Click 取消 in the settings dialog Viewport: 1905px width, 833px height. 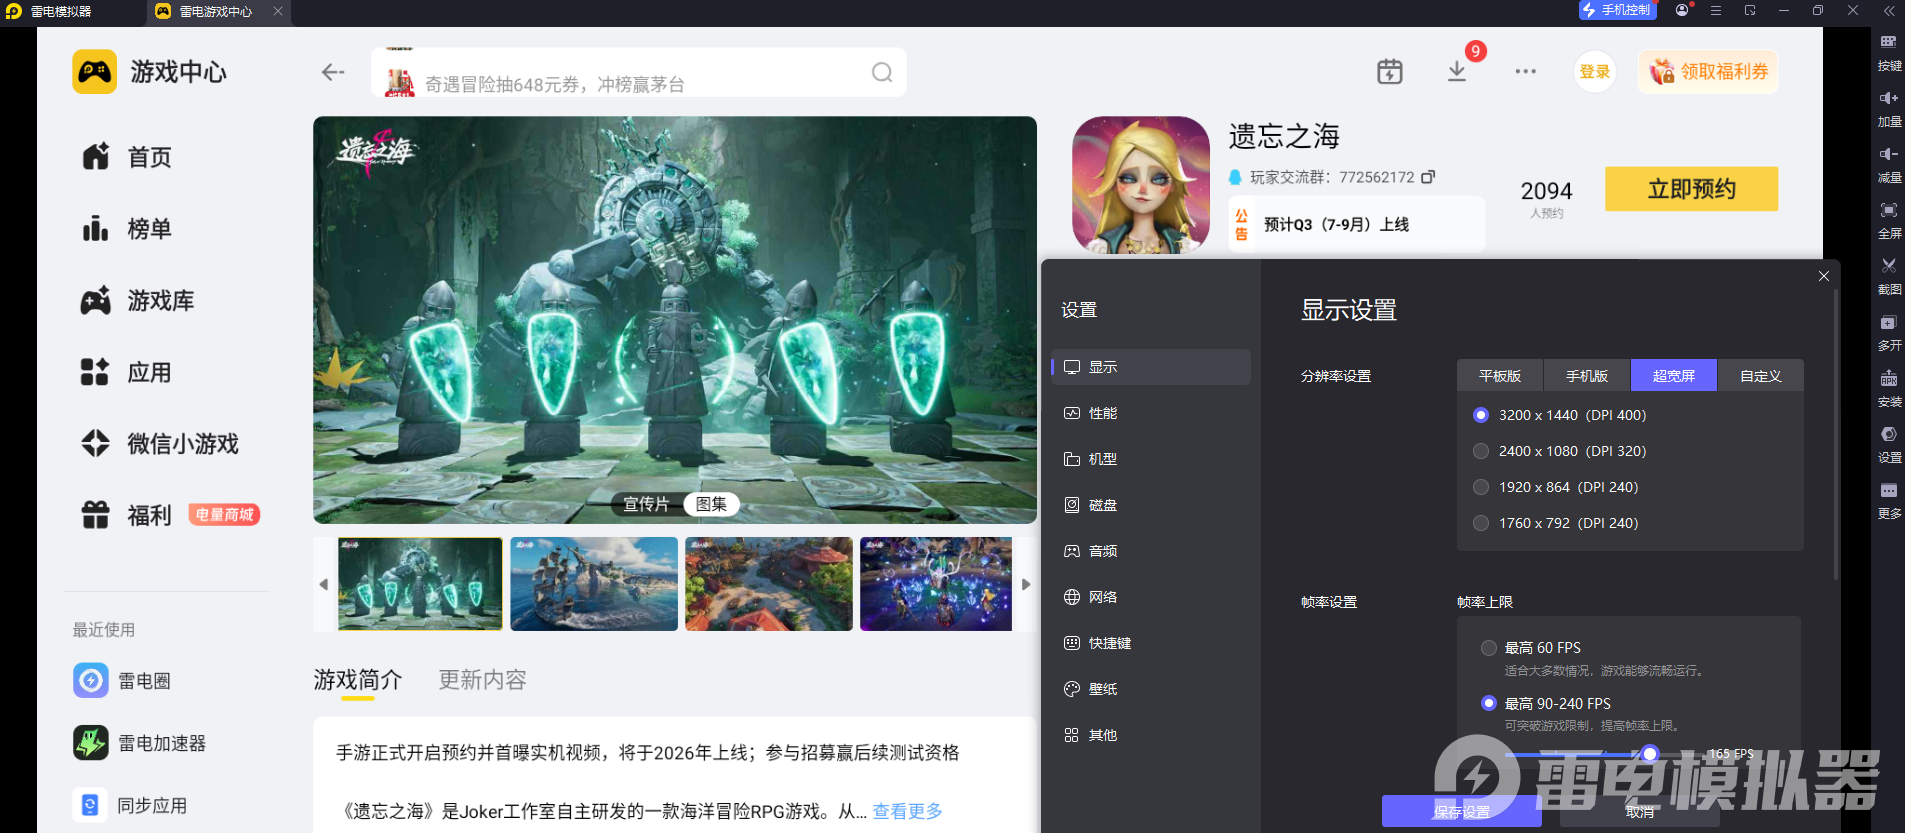pyautogui.click(x=1640, y=811)
